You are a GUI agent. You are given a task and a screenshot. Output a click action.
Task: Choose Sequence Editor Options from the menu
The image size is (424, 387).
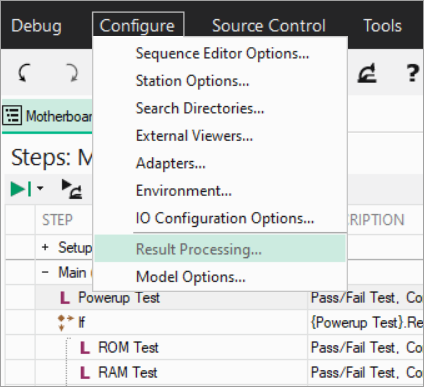[220, 53]
